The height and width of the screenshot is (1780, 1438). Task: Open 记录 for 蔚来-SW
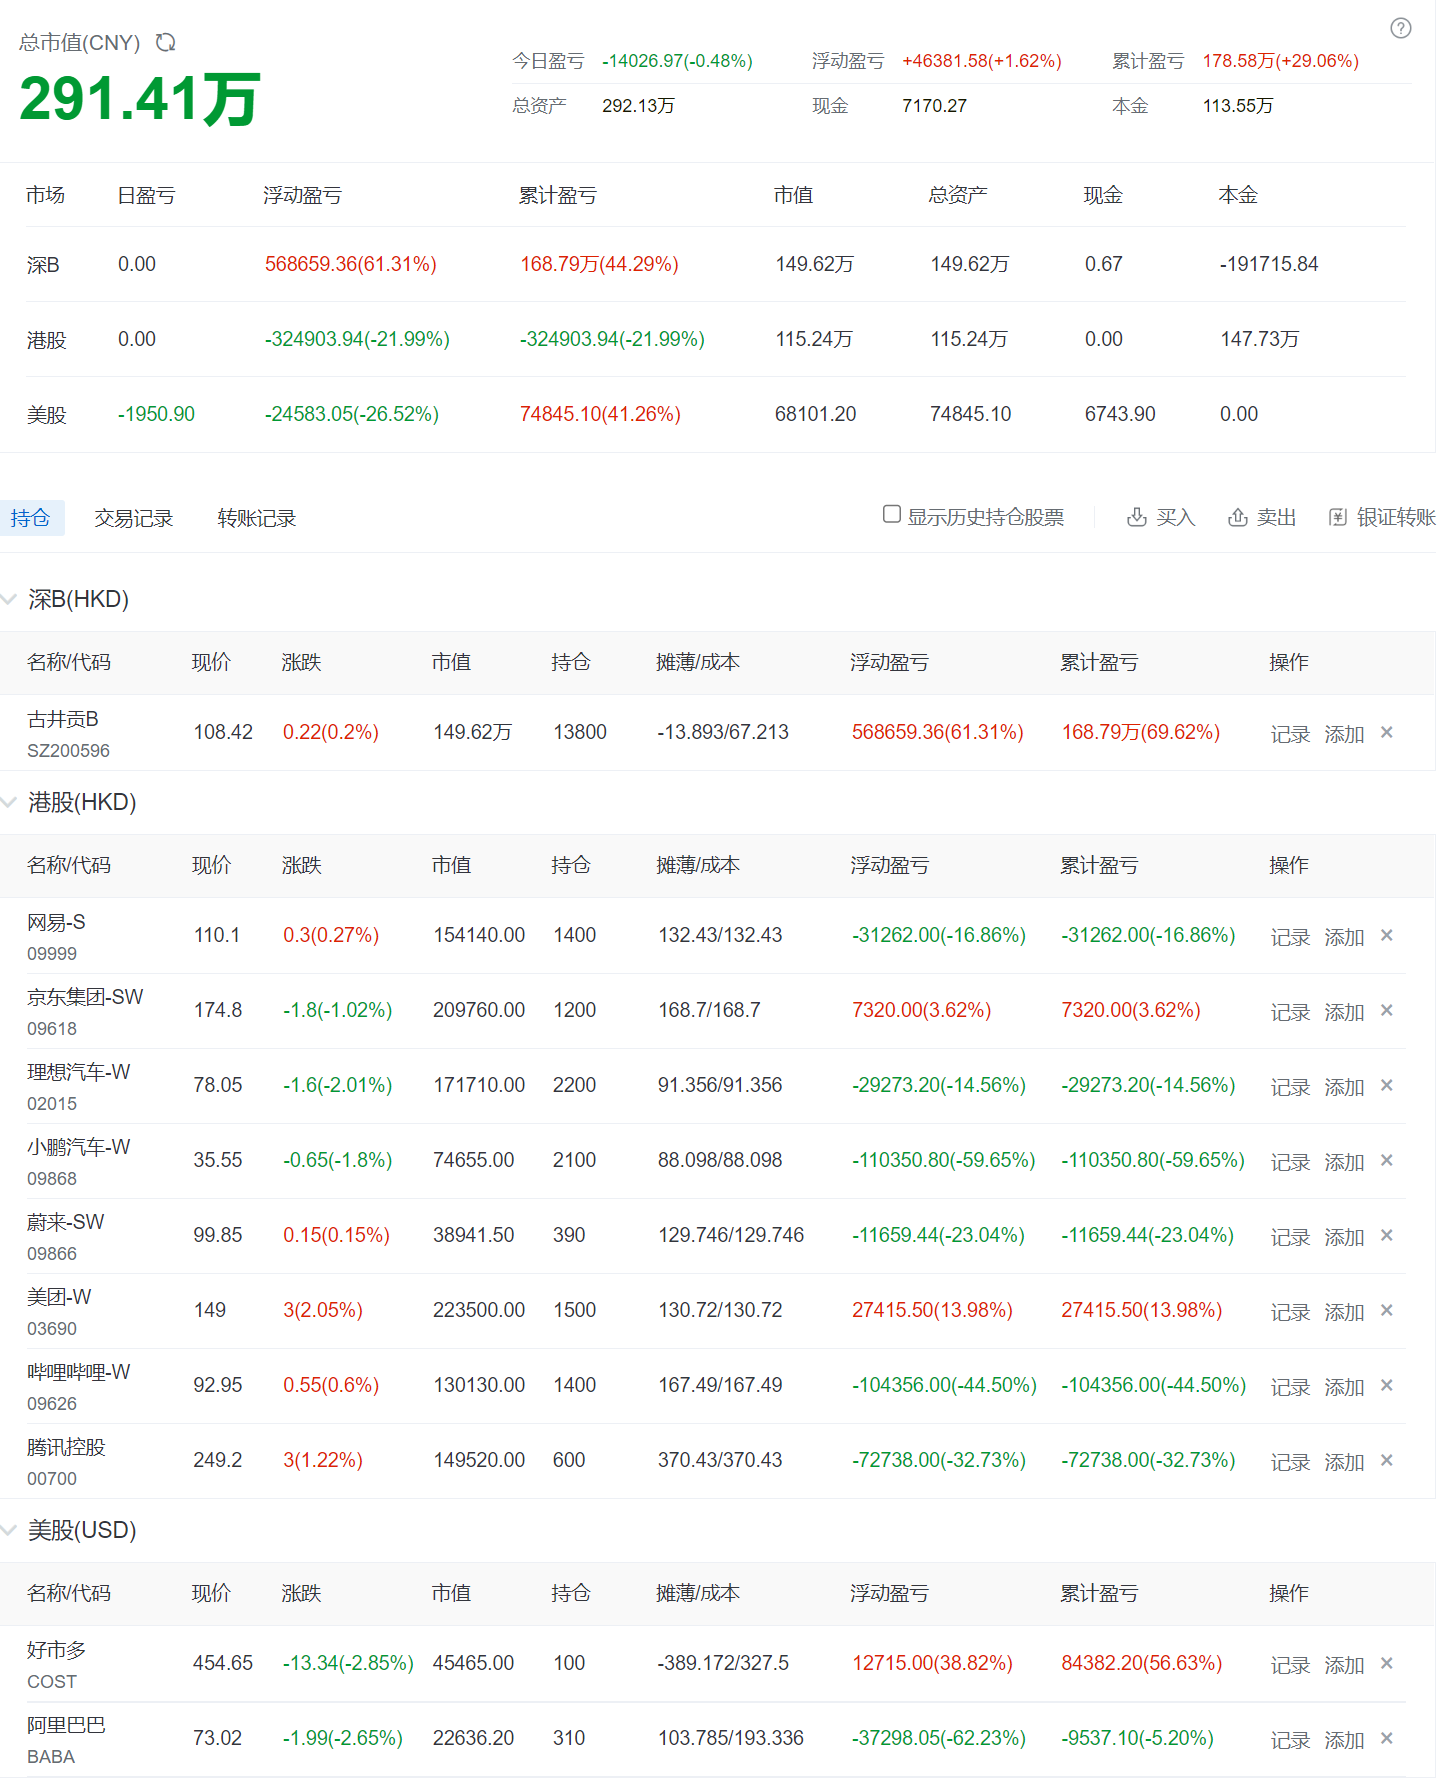[1290, 1237]
